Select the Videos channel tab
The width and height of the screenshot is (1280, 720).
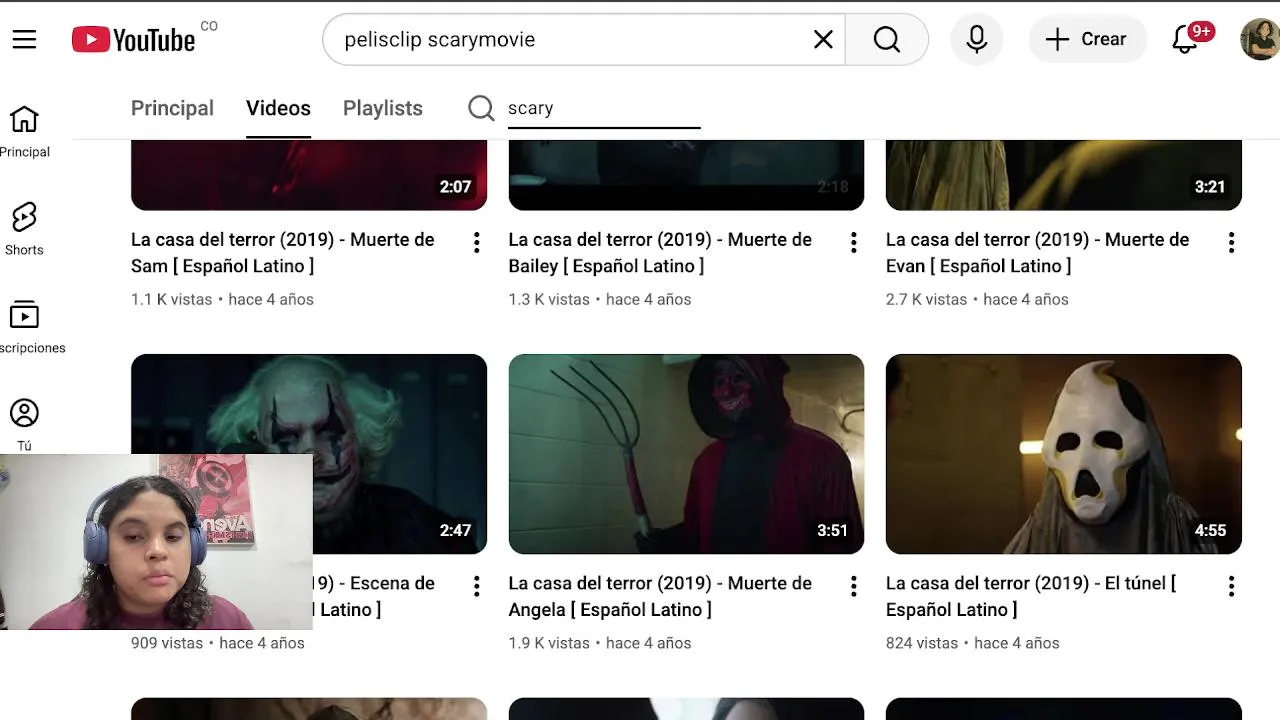278,108
